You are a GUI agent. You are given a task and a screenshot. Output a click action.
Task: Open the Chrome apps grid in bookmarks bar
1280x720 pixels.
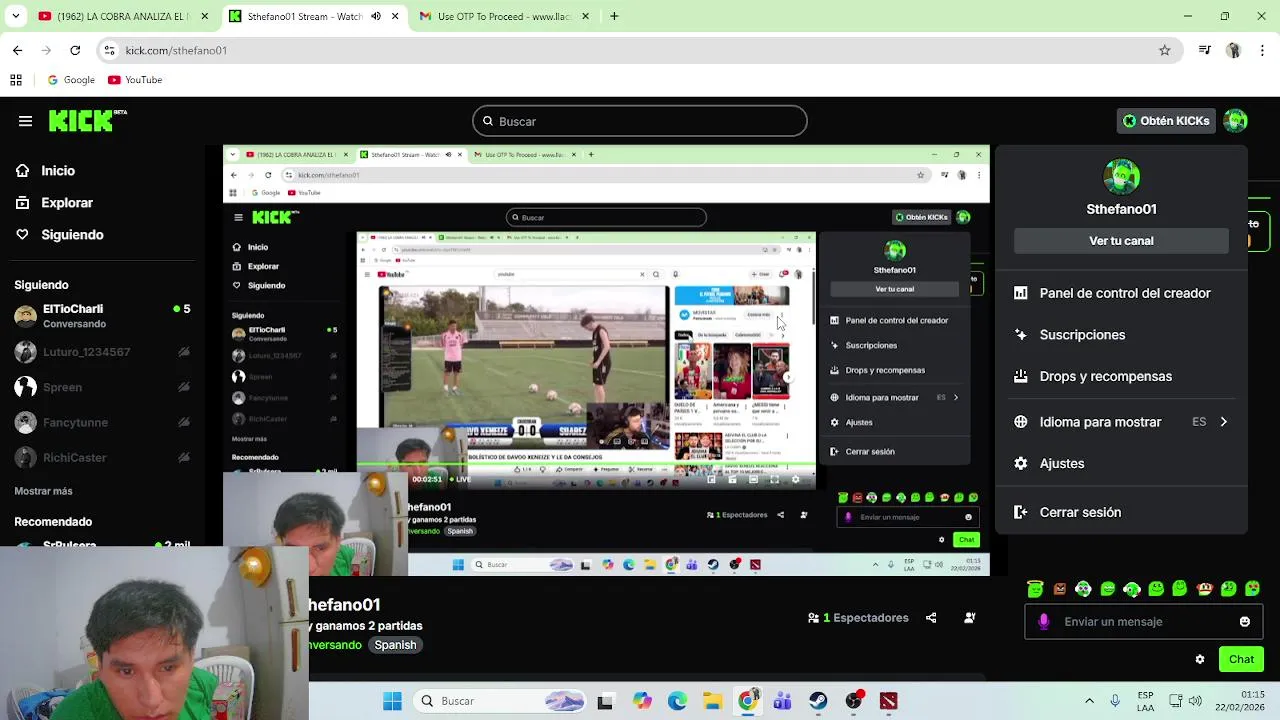pos(16,80)
